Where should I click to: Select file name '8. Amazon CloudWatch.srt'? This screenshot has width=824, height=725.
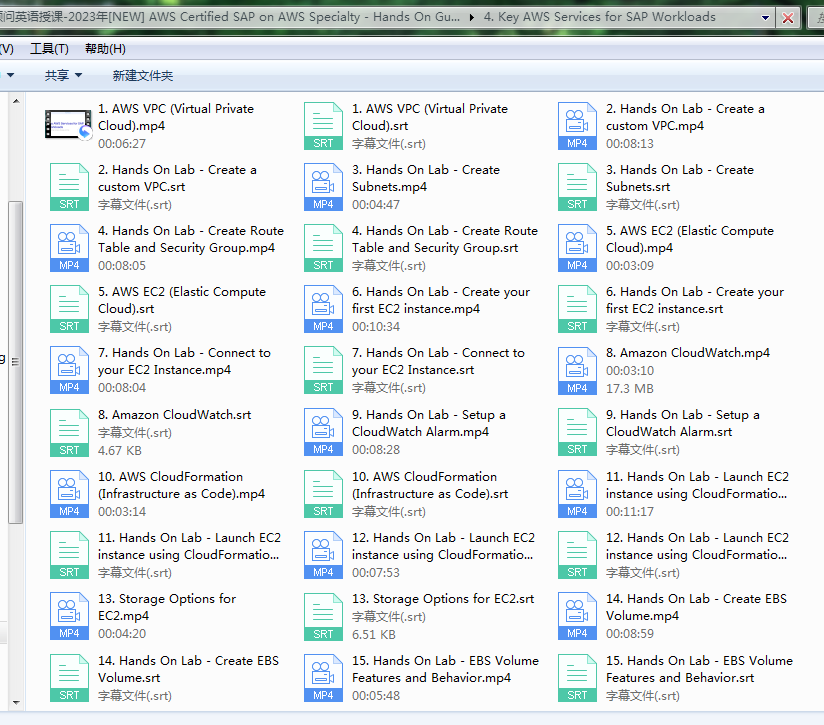click(174, 415)
